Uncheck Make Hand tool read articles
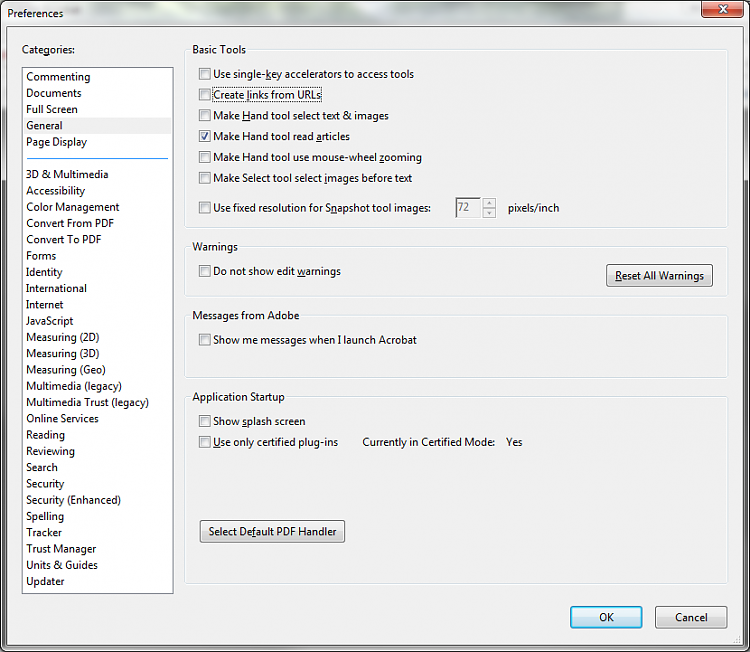 click(205, 136)
